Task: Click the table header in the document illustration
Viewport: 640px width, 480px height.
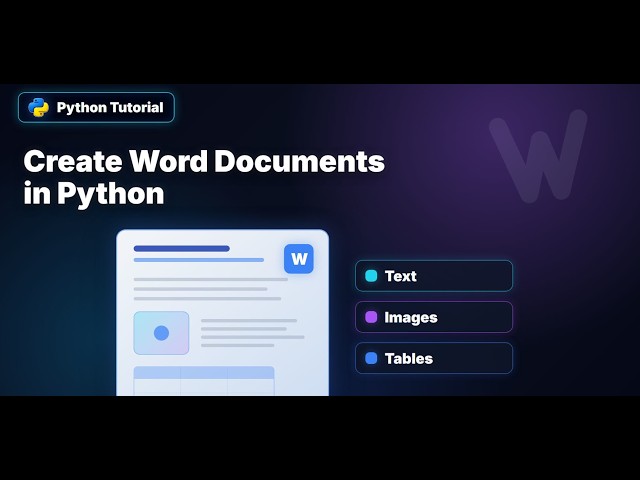Action: click(x=204, y=373)
